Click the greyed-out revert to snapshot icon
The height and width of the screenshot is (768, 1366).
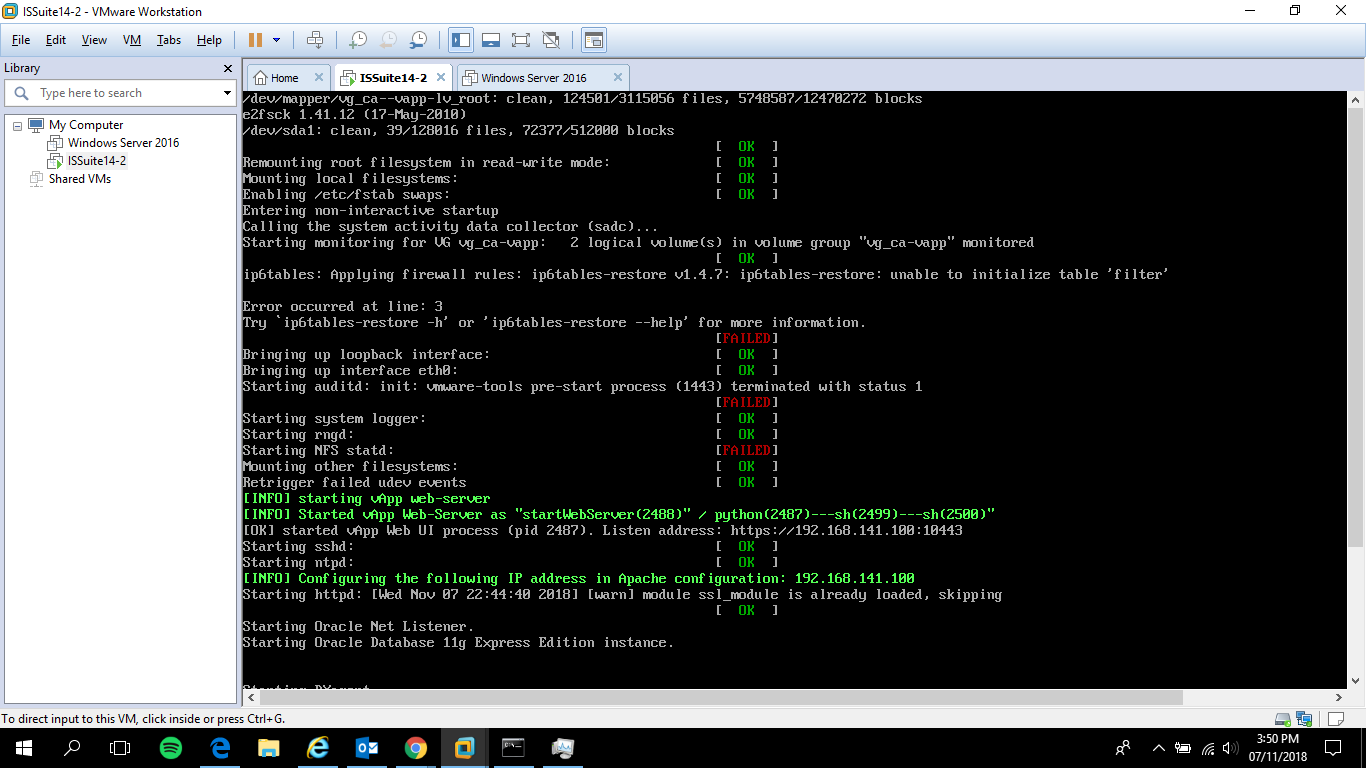[388, 40]
